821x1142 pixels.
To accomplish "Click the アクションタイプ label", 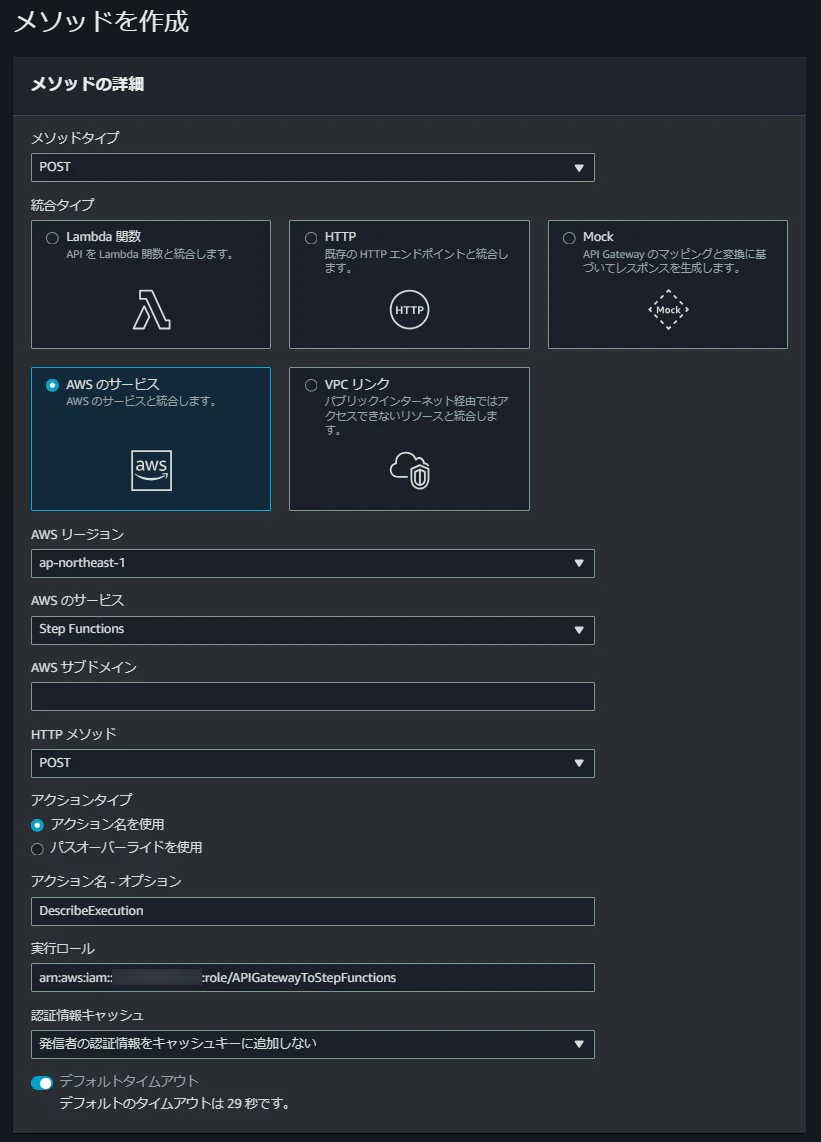I will point(82,800).
